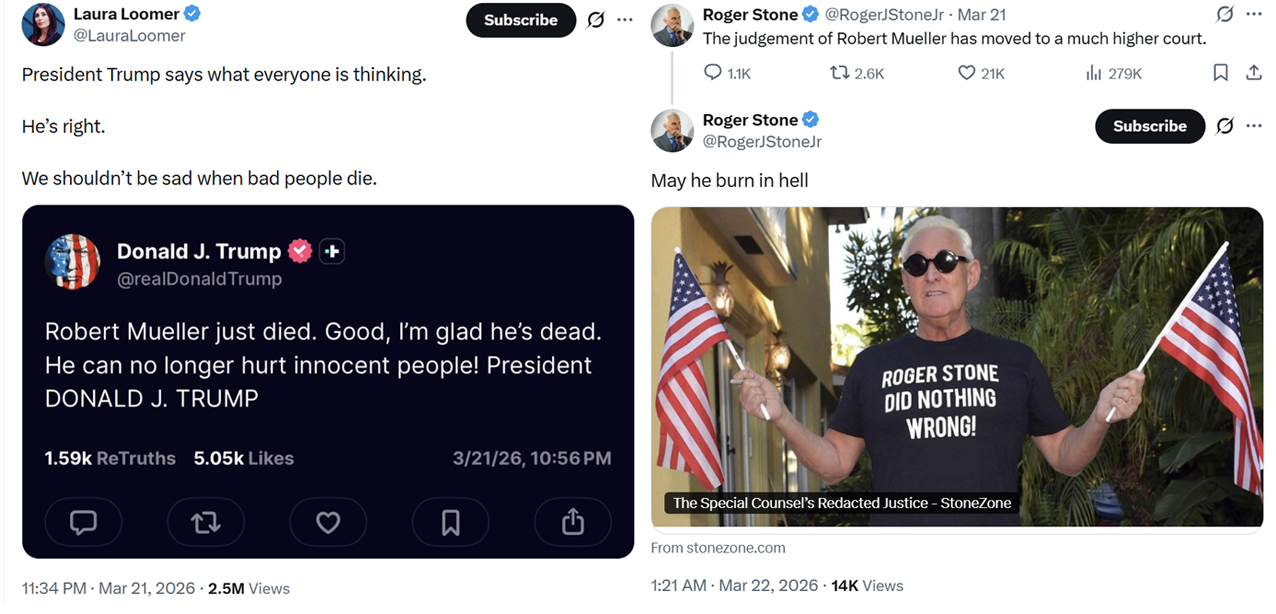
Task: Click the reply icon on Trump's quoted post
Action: 83,522
